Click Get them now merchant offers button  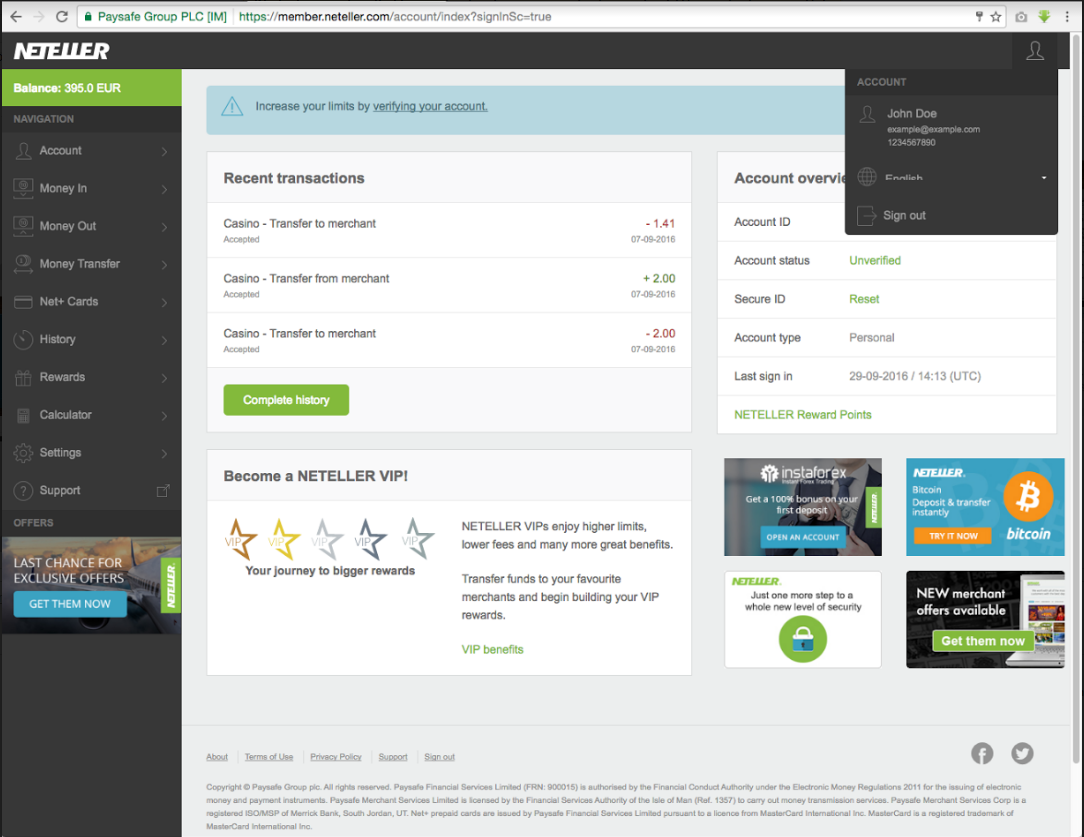(x=982, y=641)
